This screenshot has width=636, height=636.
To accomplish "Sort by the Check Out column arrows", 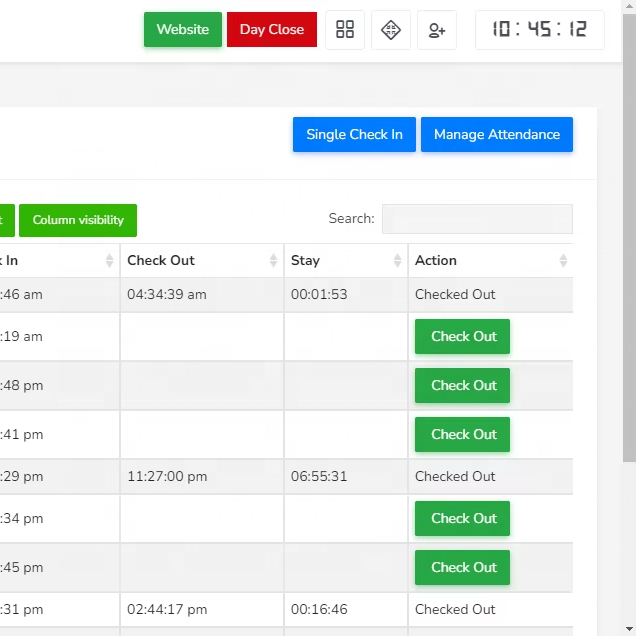I will click(273, 261).
